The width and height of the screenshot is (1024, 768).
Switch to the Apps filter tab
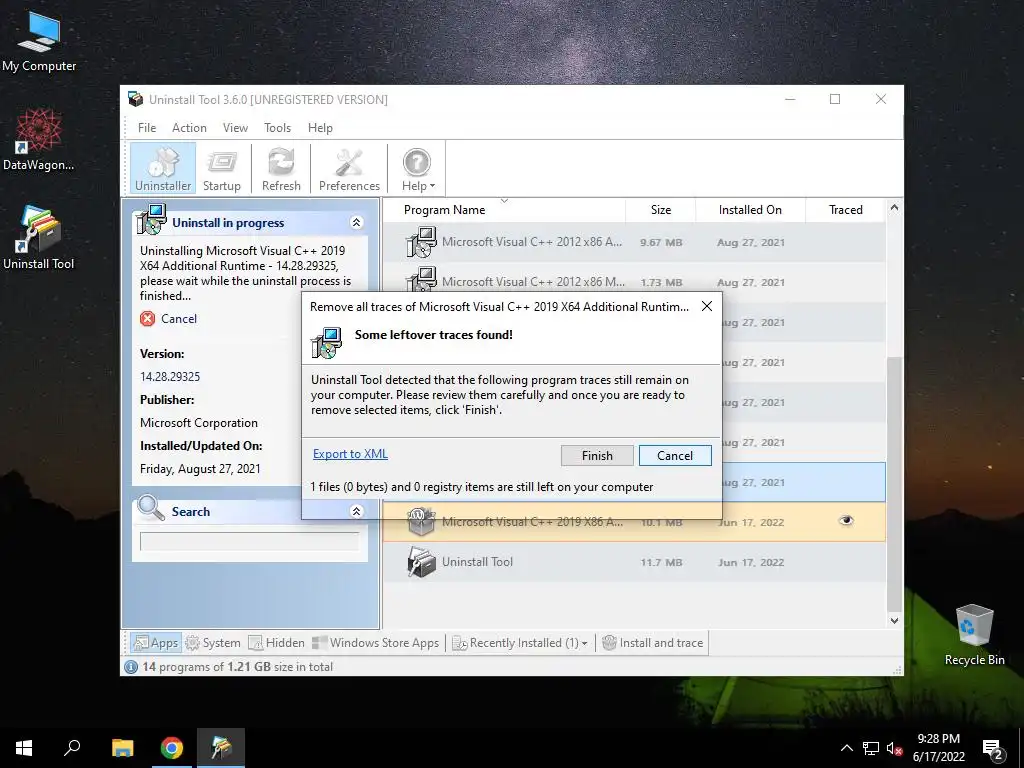(x=155, y=643)
